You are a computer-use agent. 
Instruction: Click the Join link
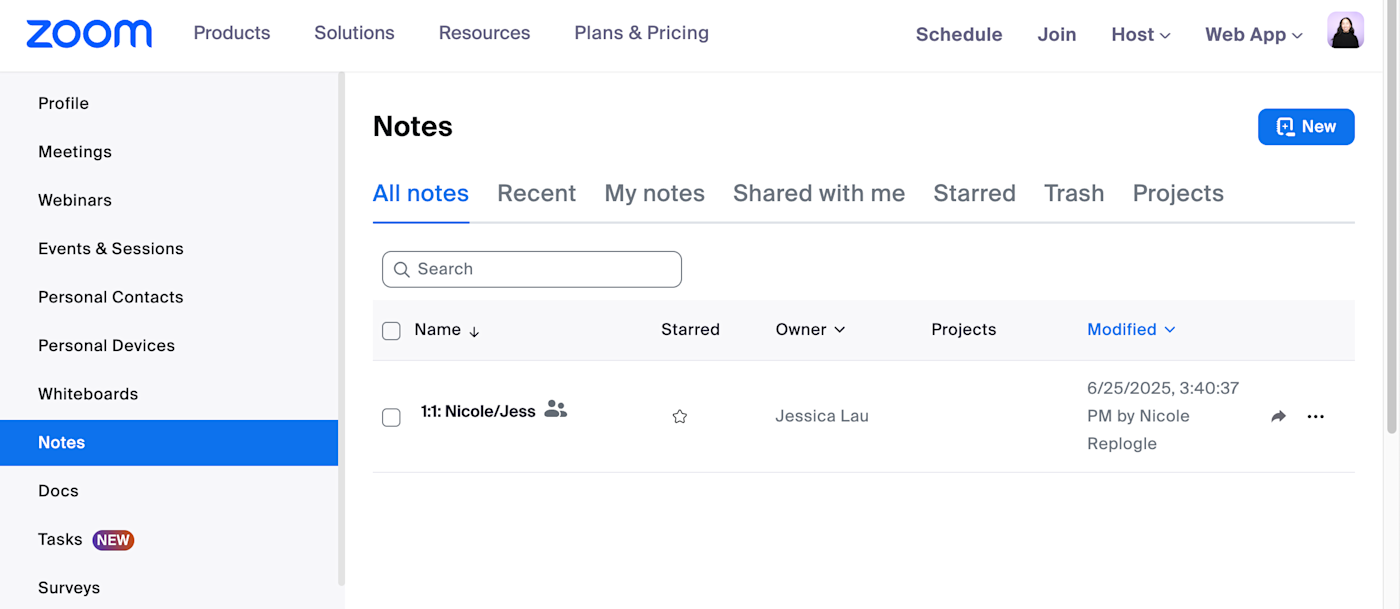coord(1057,34)
